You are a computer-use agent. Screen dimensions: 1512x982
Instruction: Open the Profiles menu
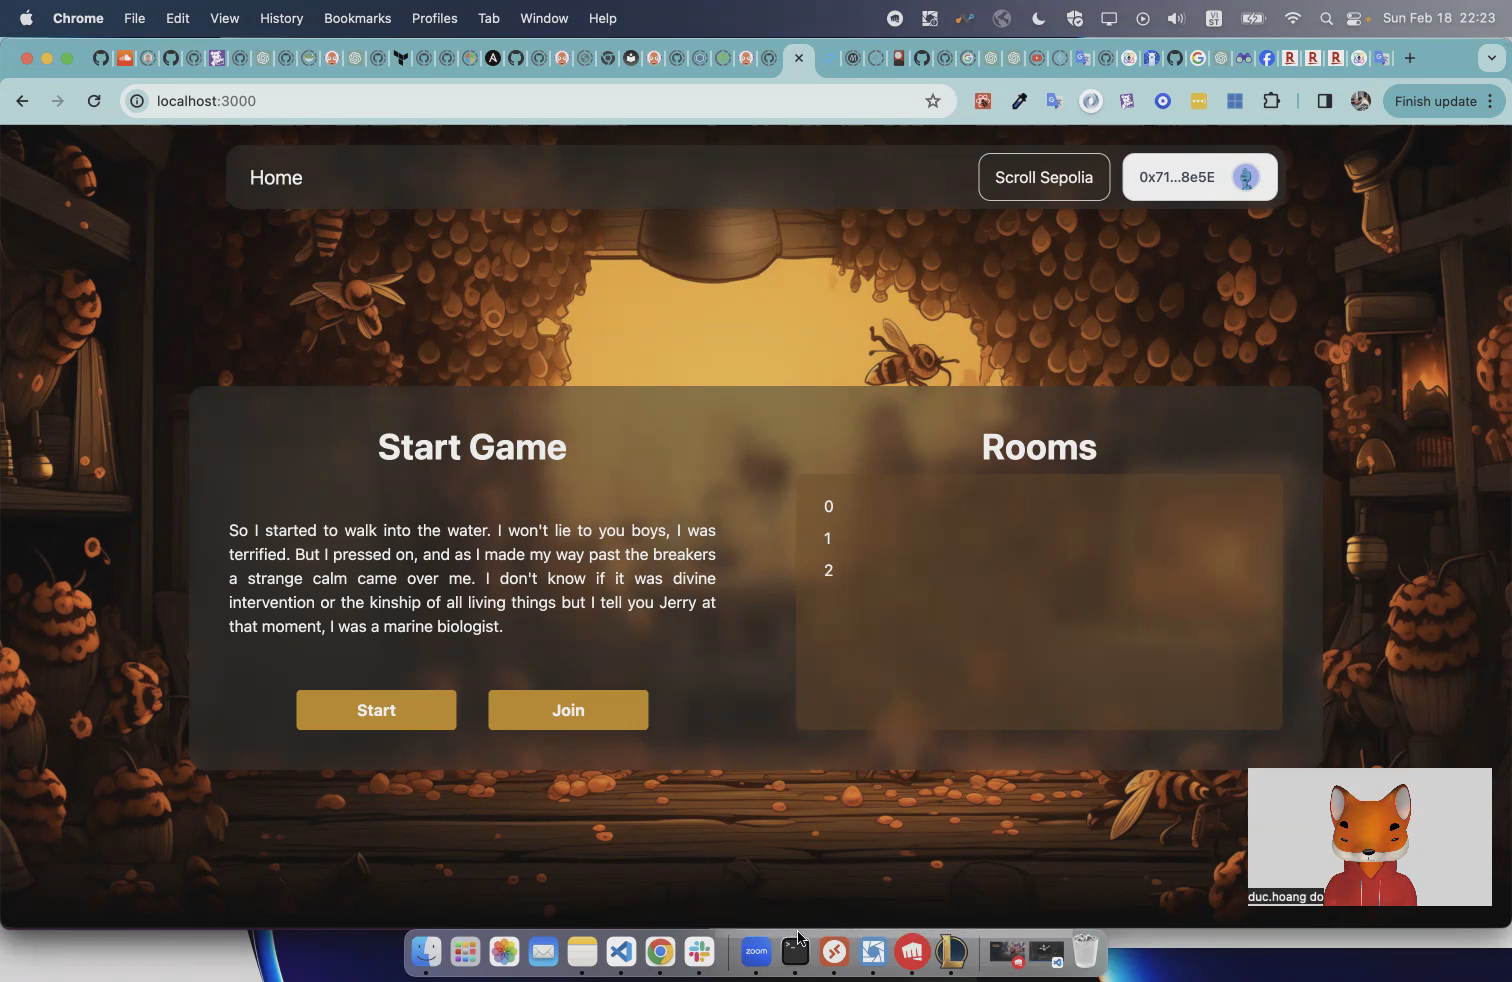pyautogui.click(x=434, y=18)
